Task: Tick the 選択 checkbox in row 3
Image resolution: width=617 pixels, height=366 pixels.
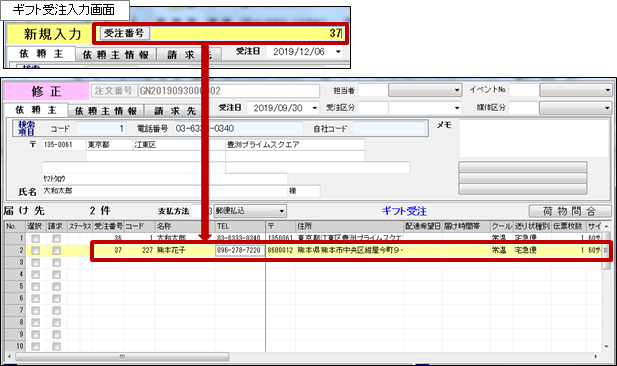Action: click(x=35, y=262)
